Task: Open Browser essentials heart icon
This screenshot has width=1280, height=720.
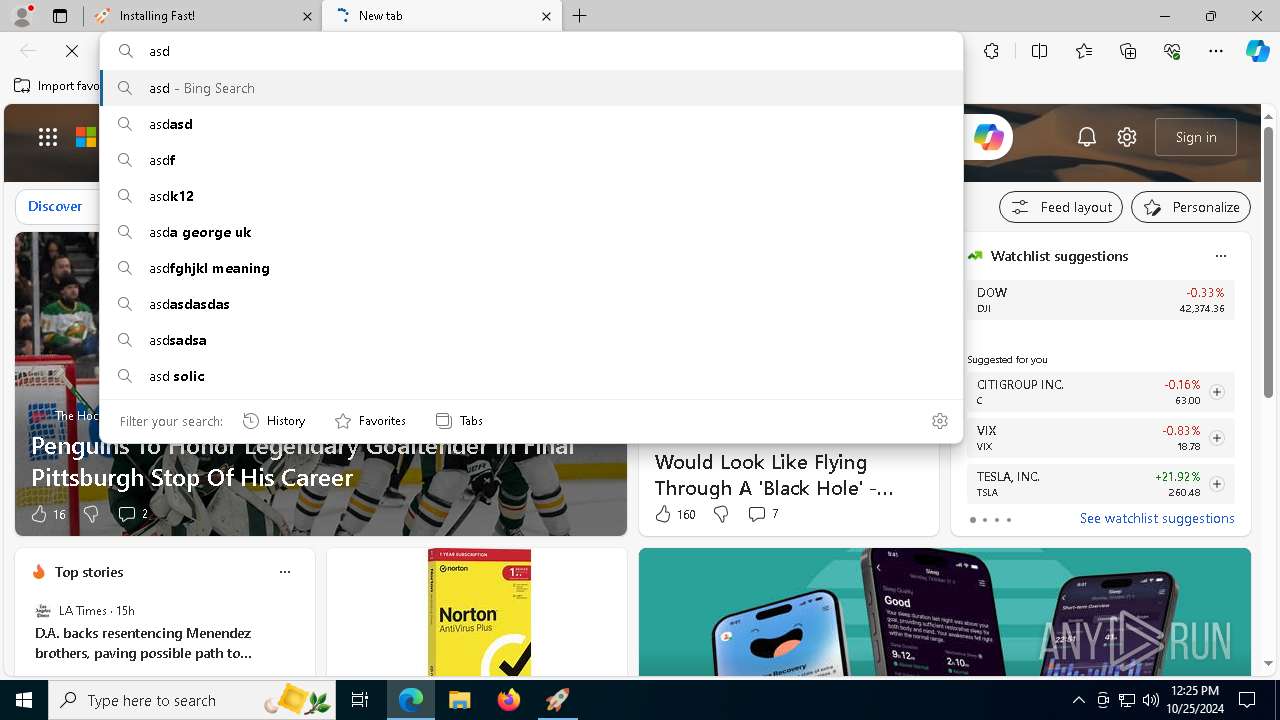Action: 1173,51
